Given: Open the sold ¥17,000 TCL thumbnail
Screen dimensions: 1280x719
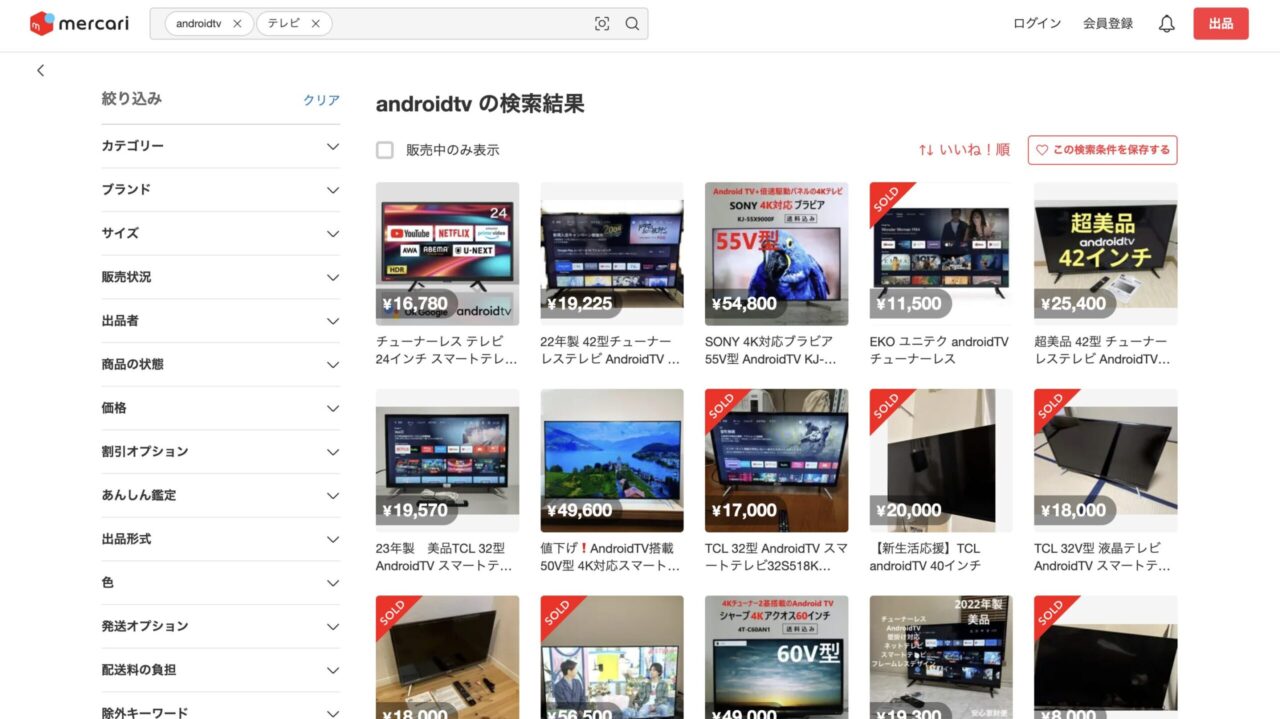Looking at the screenshot, I should click(776, 461).
